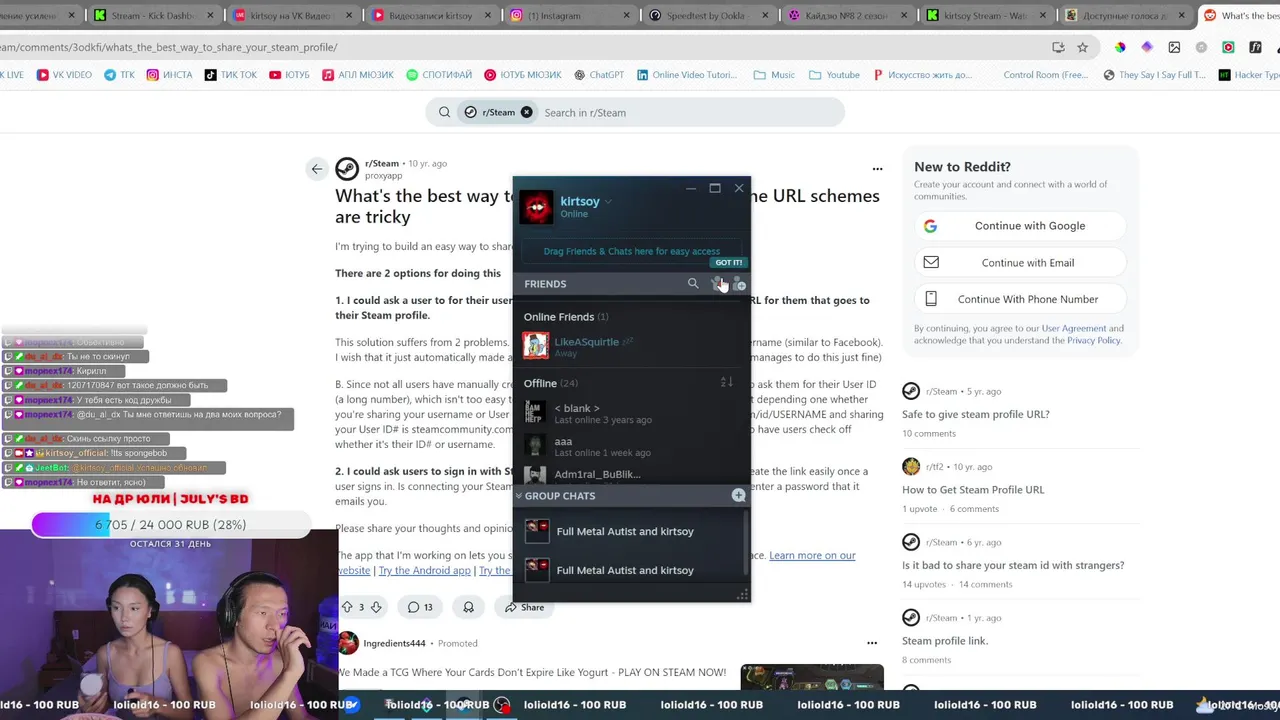This screenshot has height=720, width=1280.
Task: Upvote the Reddit post
Action: tap(347, 607)
